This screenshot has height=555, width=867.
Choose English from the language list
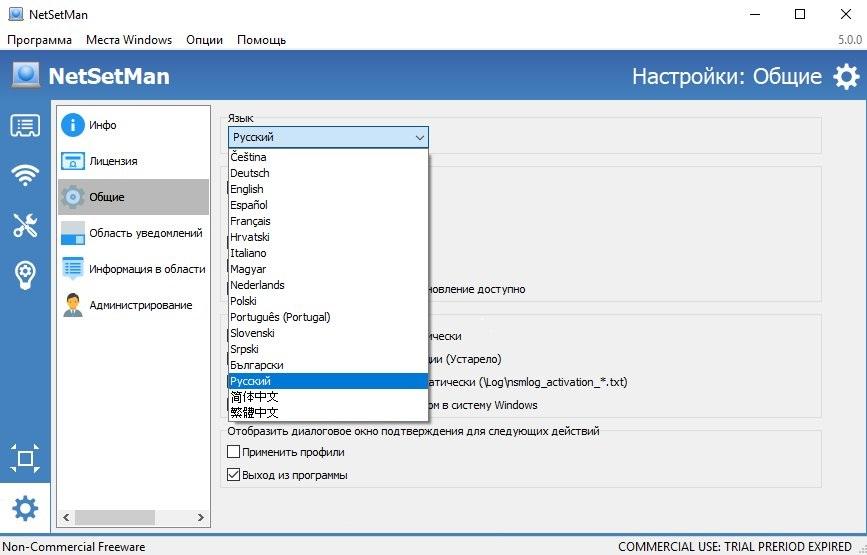click(247, 189)
